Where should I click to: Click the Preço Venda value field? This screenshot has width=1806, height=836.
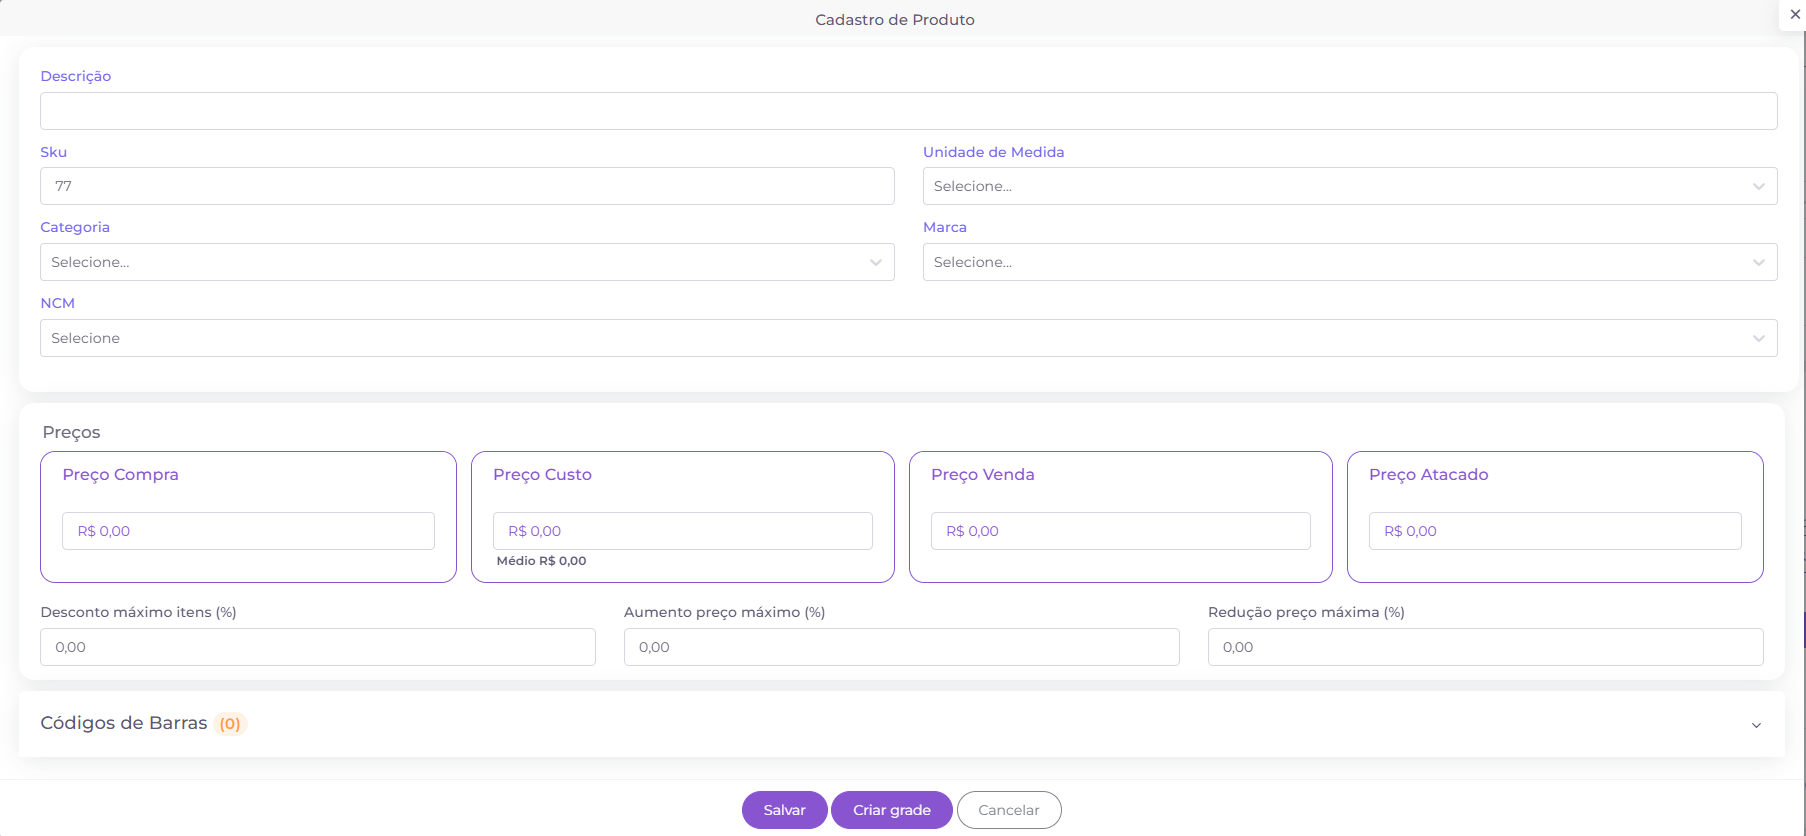pyautogui.click(x=1120, y=531)
